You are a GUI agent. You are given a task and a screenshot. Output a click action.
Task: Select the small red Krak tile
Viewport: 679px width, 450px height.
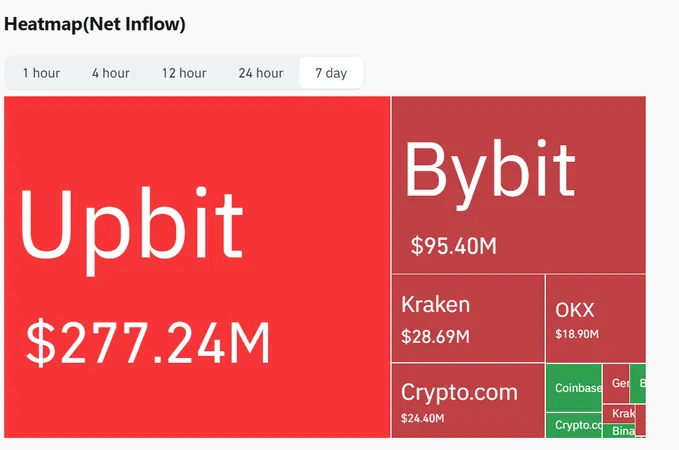619,414
